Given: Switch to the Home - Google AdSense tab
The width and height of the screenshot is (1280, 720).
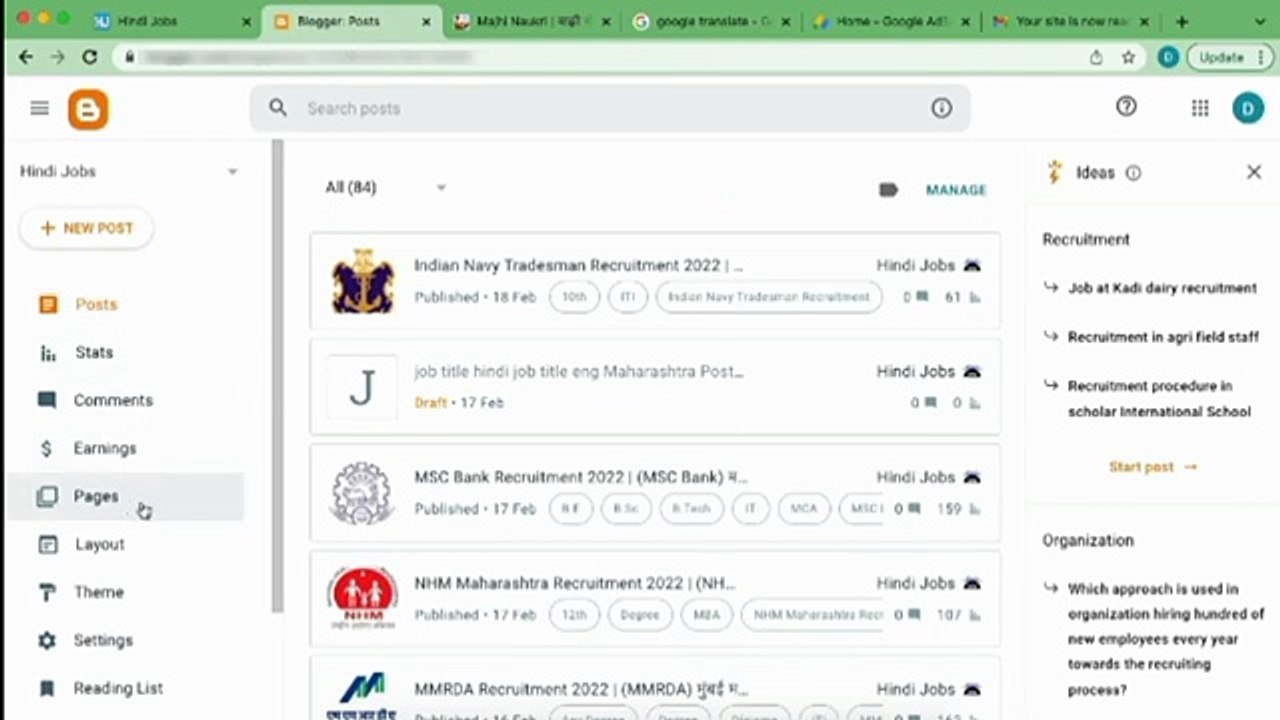Looking at the screenshot, I should (891, 21).
